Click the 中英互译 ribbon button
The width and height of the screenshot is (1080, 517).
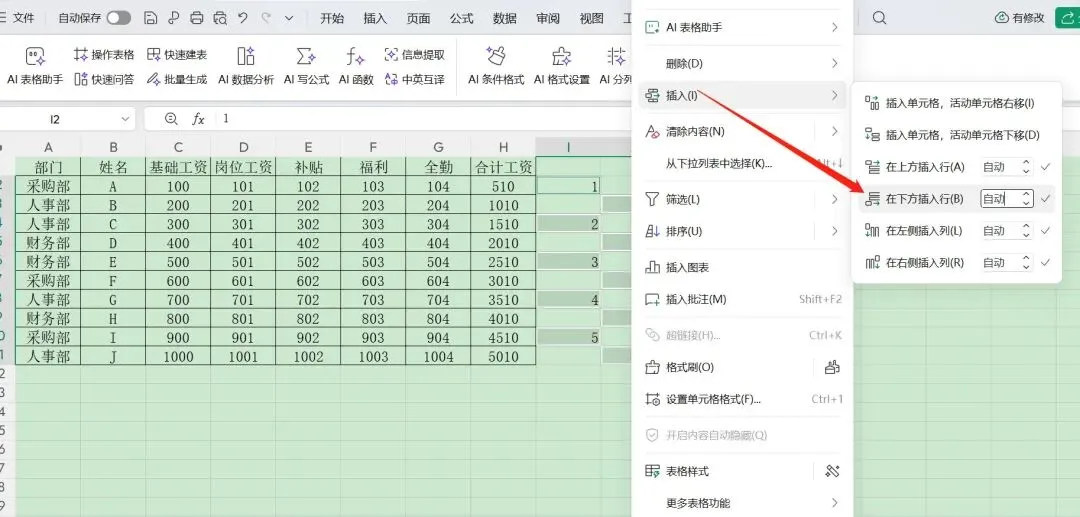pos(415,79)
